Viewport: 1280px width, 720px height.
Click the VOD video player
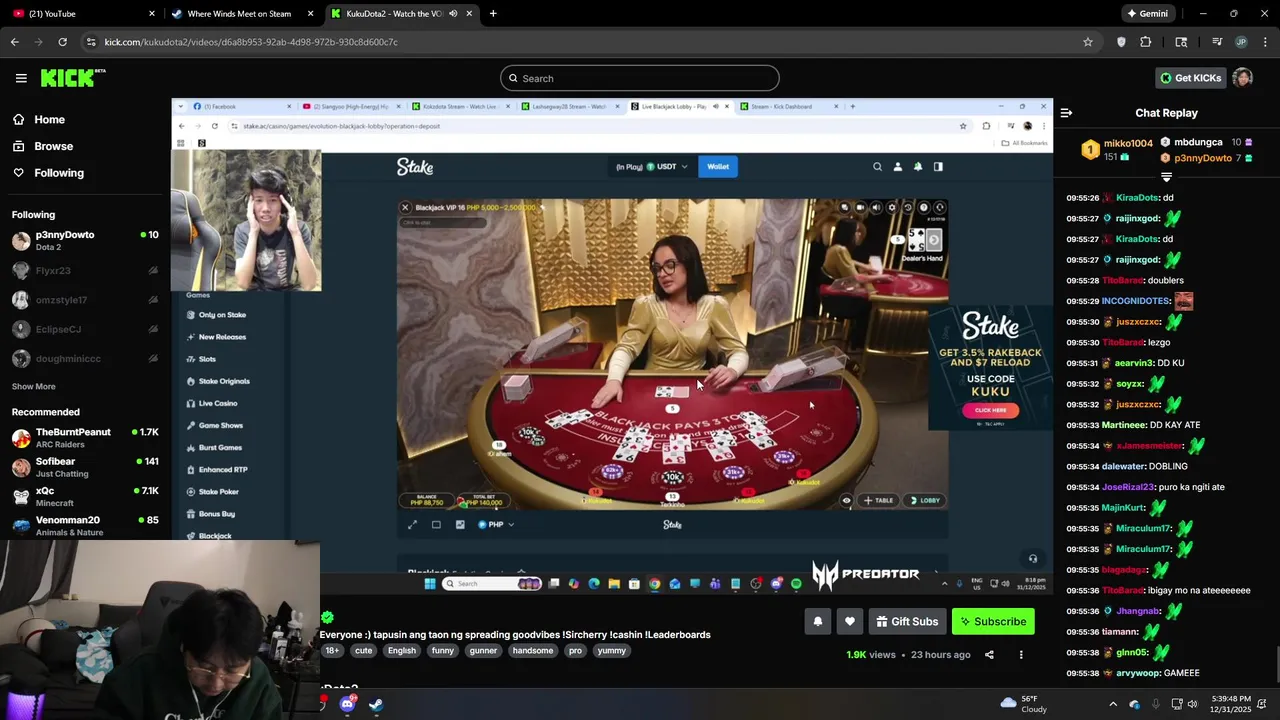[x=612, y=346]
